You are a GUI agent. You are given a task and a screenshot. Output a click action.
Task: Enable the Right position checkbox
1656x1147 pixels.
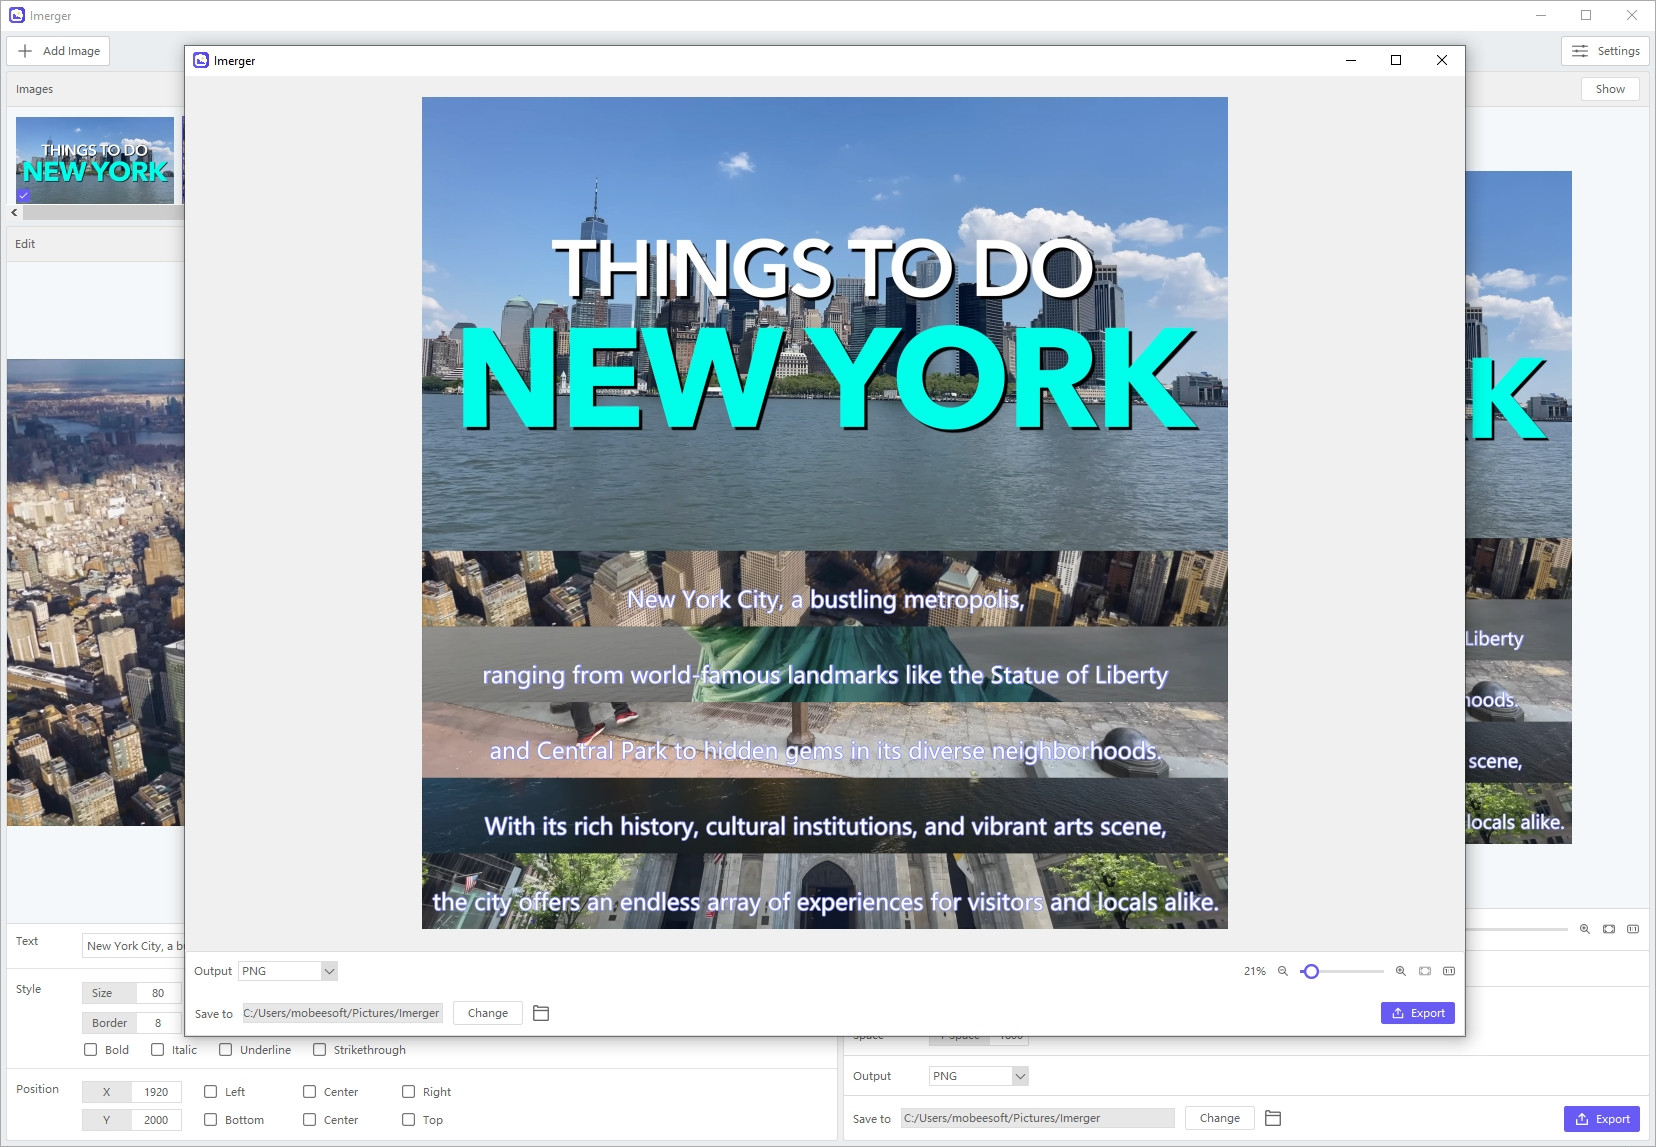pyautogui.click(x=409, y=1092)
